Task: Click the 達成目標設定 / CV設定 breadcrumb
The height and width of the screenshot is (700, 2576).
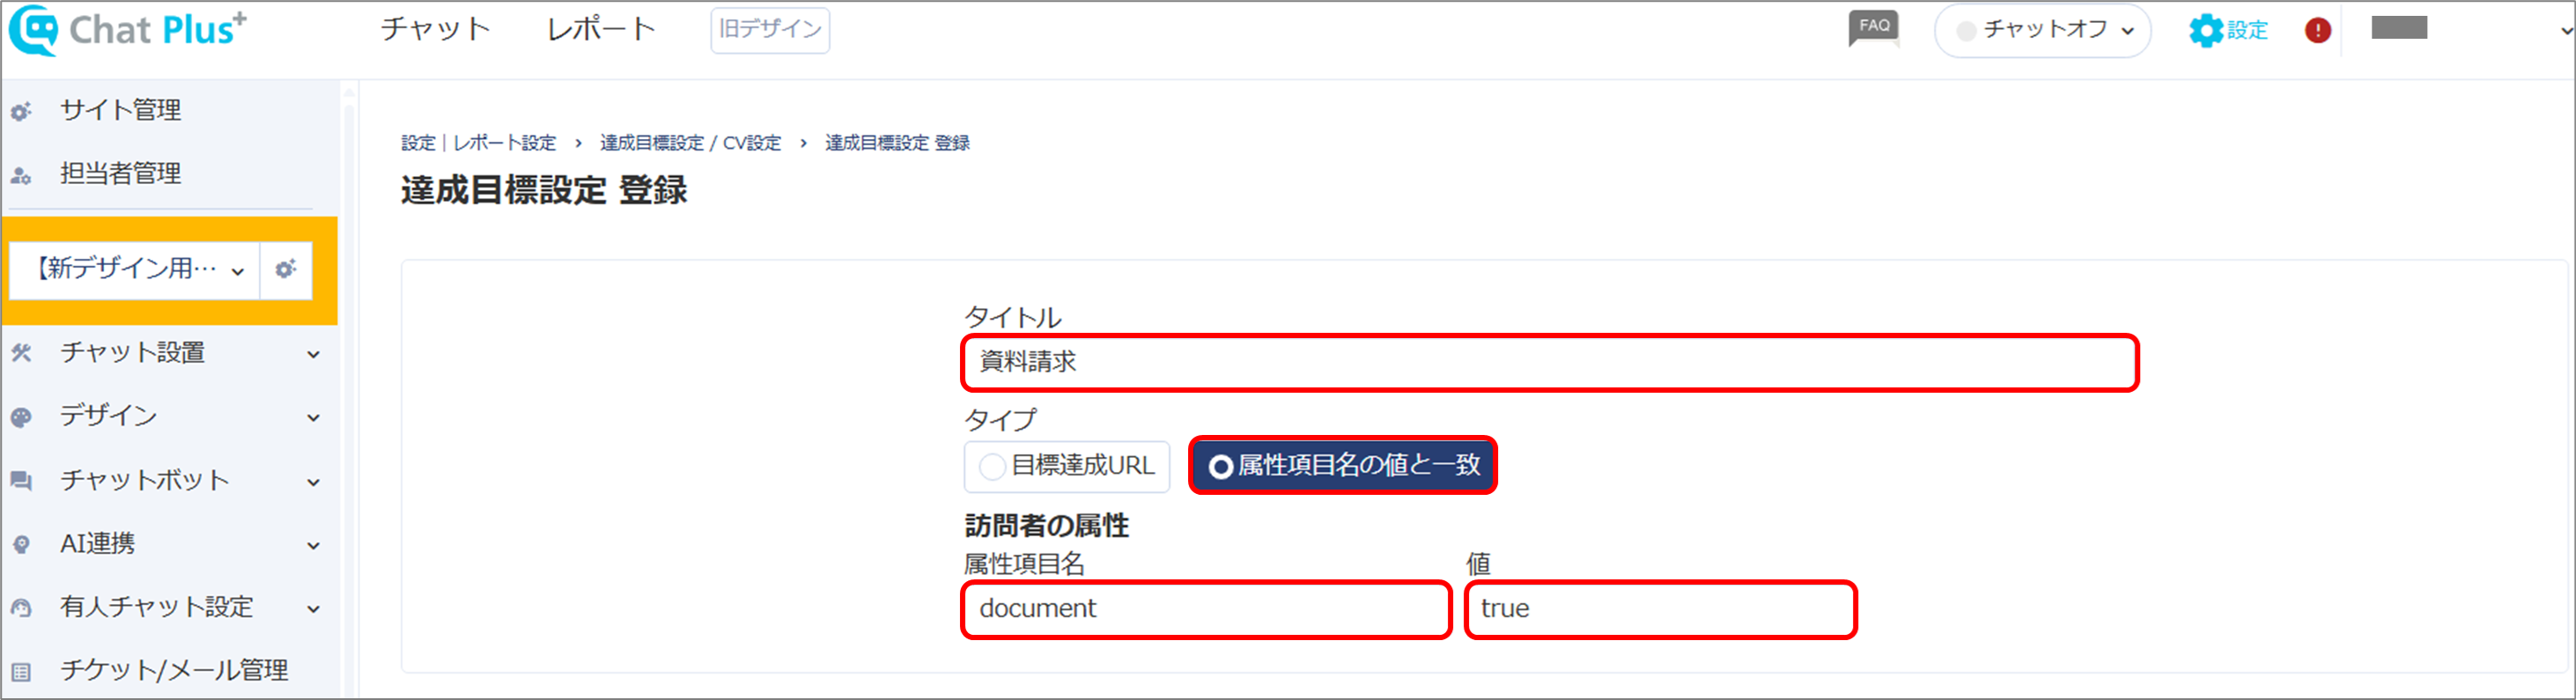Action: point(691,143)
